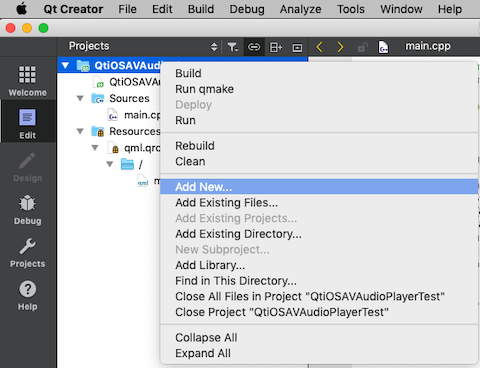This screenshot has width=480, height=368.
Task: Choose Add New...
Action: 319,187
